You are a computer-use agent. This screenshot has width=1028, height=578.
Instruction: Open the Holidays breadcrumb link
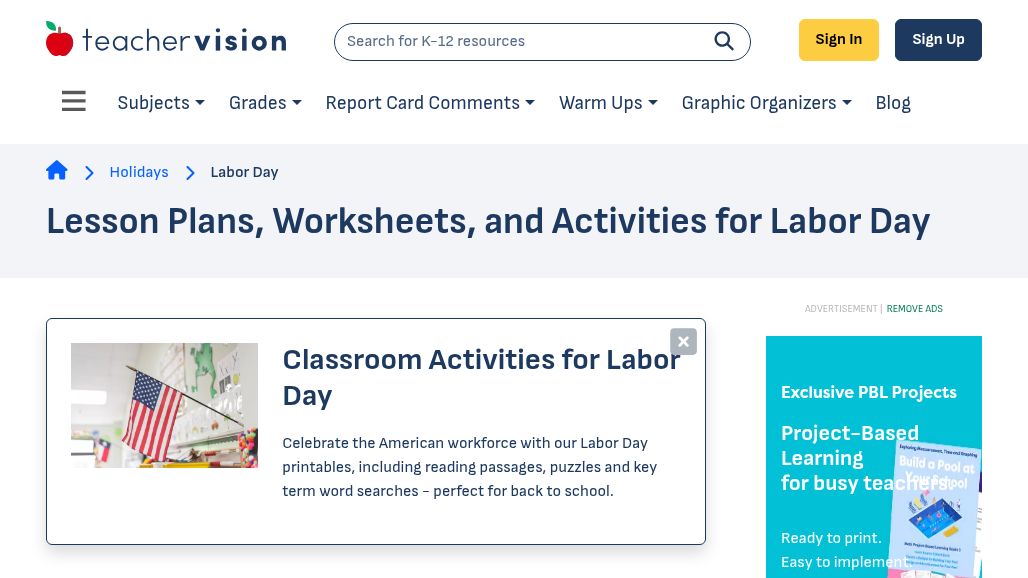[138, 172]
